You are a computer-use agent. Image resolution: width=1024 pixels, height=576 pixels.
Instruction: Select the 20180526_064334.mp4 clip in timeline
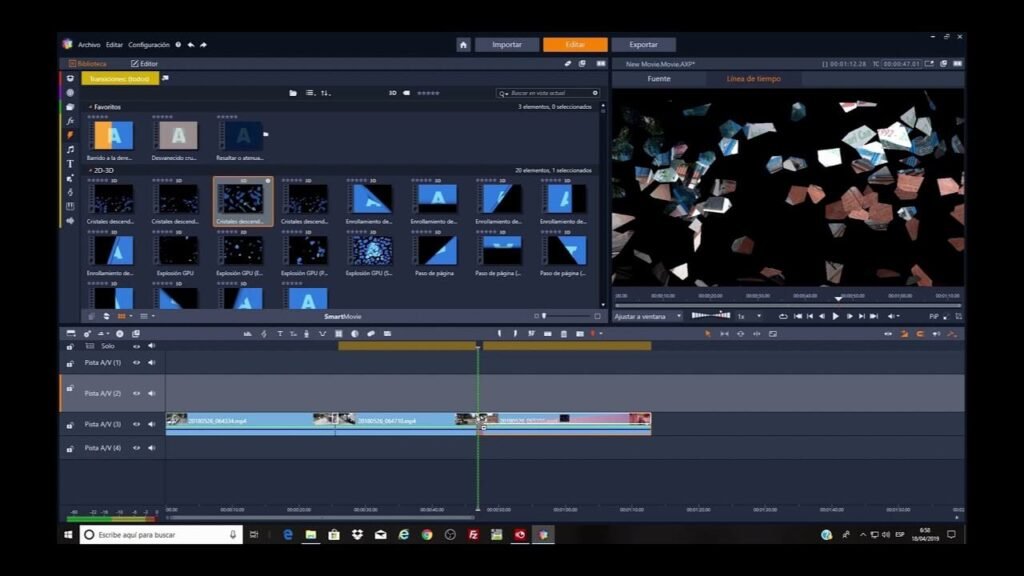click(x=250, y=423)
